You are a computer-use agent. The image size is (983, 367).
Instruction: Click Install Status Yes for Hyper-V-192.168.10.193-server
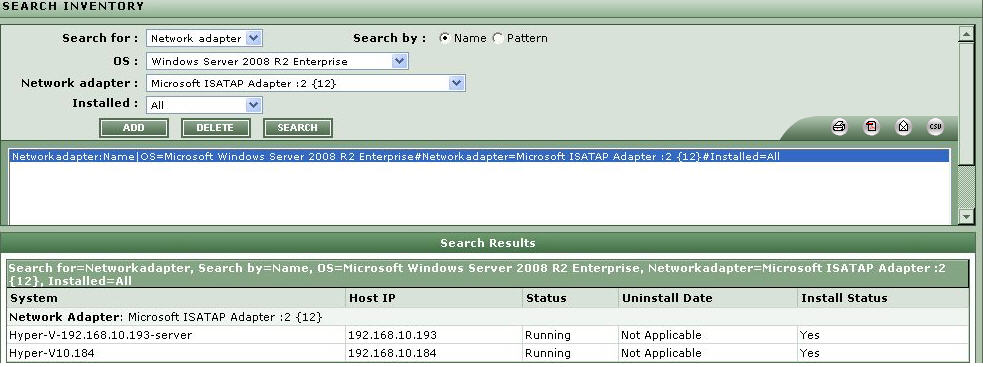click(809, 335)
